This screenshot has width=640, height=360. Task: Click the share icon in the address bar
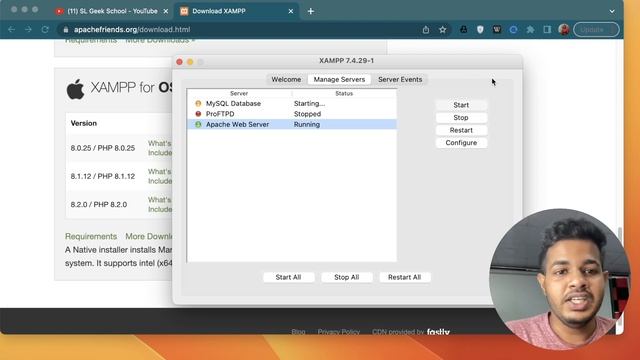(x=426, y=29)
